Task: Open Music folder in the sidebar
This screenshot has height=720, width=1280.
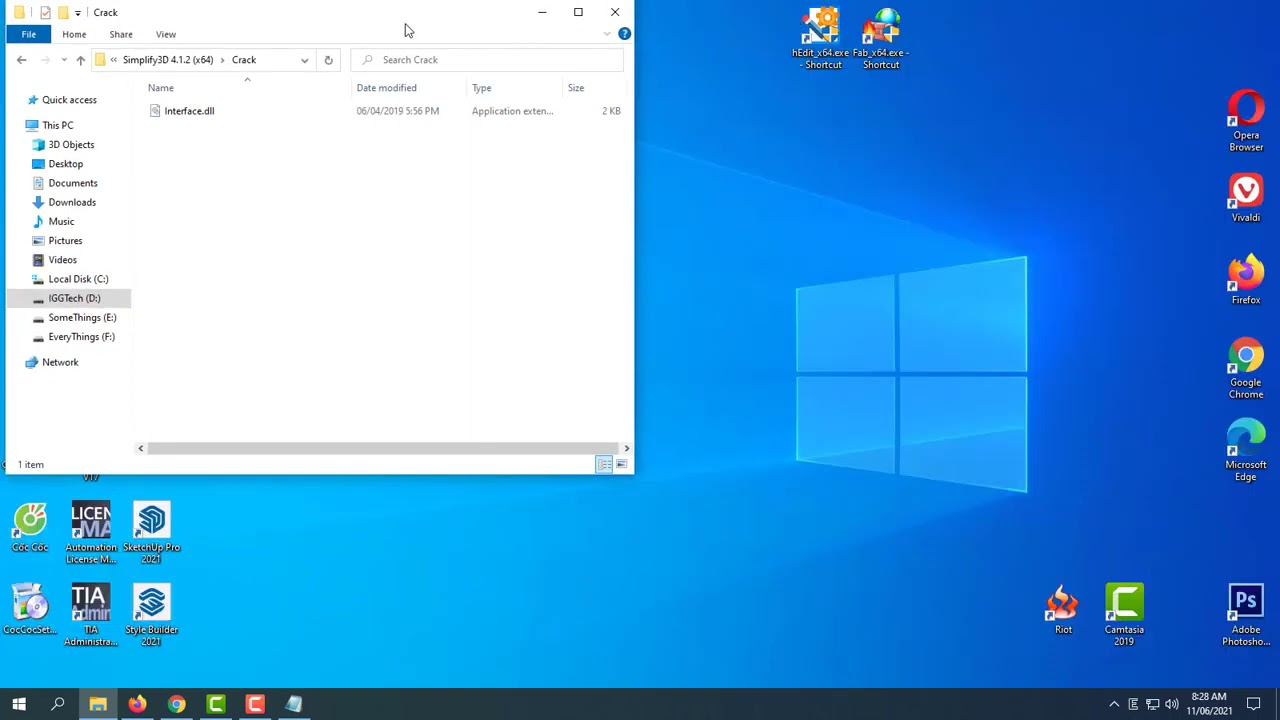Action: pyautogui.click(x=61, y=221)
